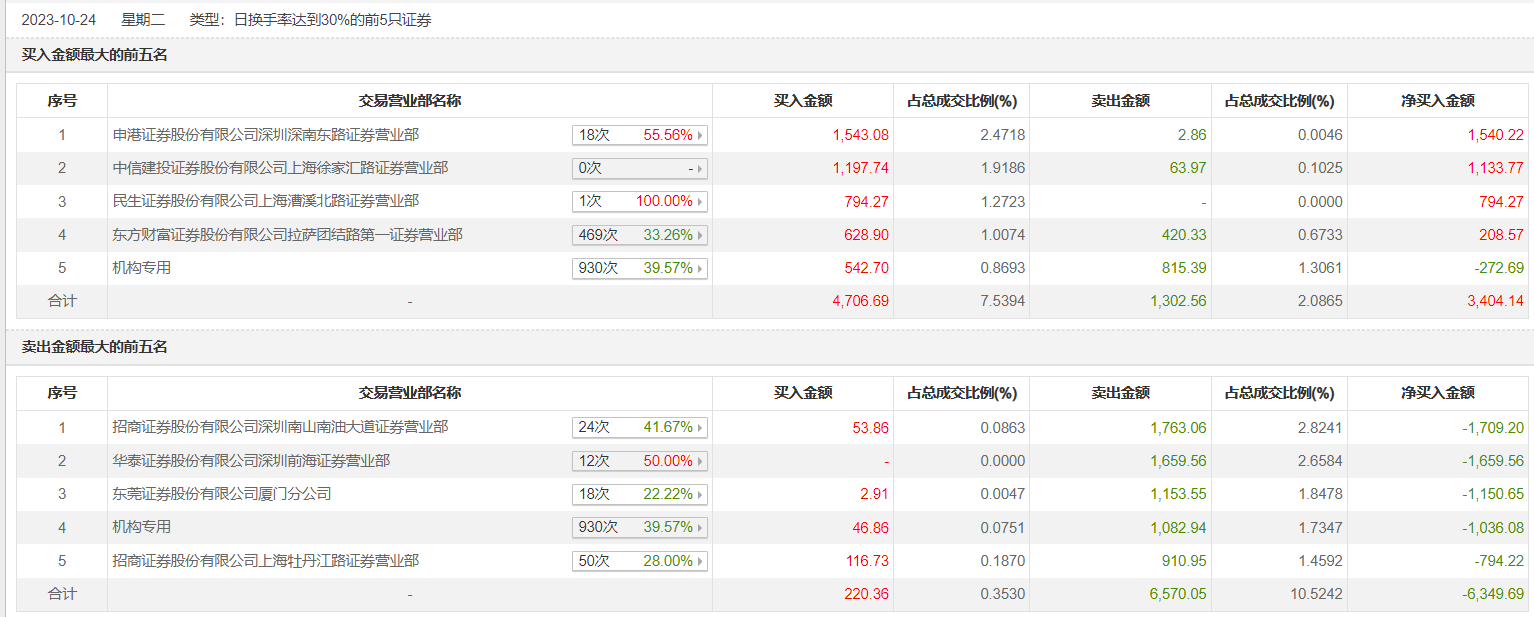Click 买入金额 header in the buy table
The height and width of the screenshot is (617, 1534).
[x=802, y=101]
